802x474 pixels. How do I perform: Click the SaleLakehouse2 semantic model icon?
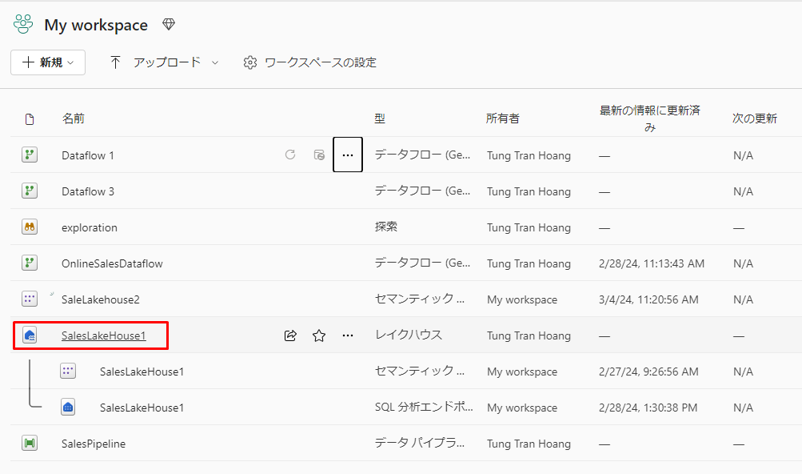pyautogui.click(x=30, y=299)
